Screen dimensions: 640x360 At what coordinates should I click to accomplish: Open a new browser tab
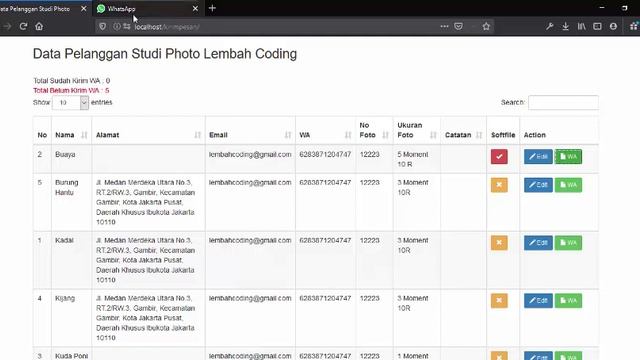pos(212,8)
